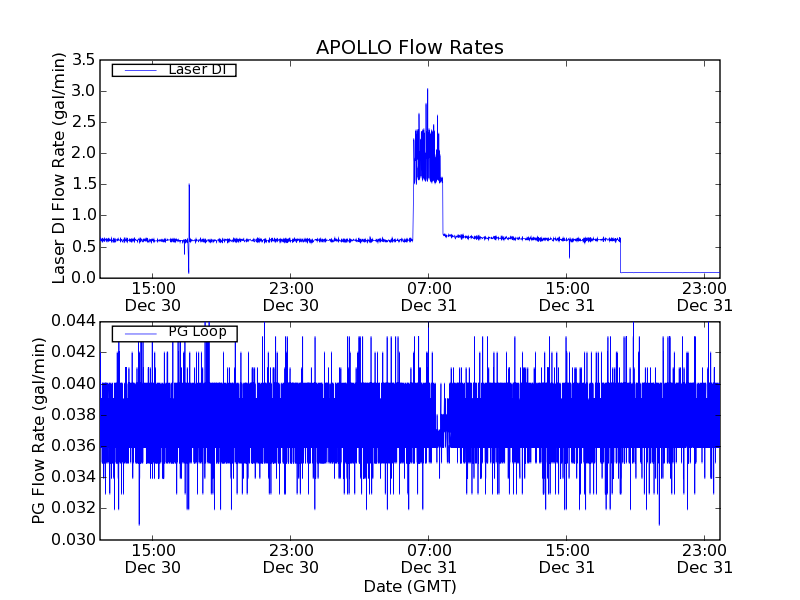Click the 2.0 tick label on top chart
The width and height of the screenshot is (800, 600).
coord(84,153)
